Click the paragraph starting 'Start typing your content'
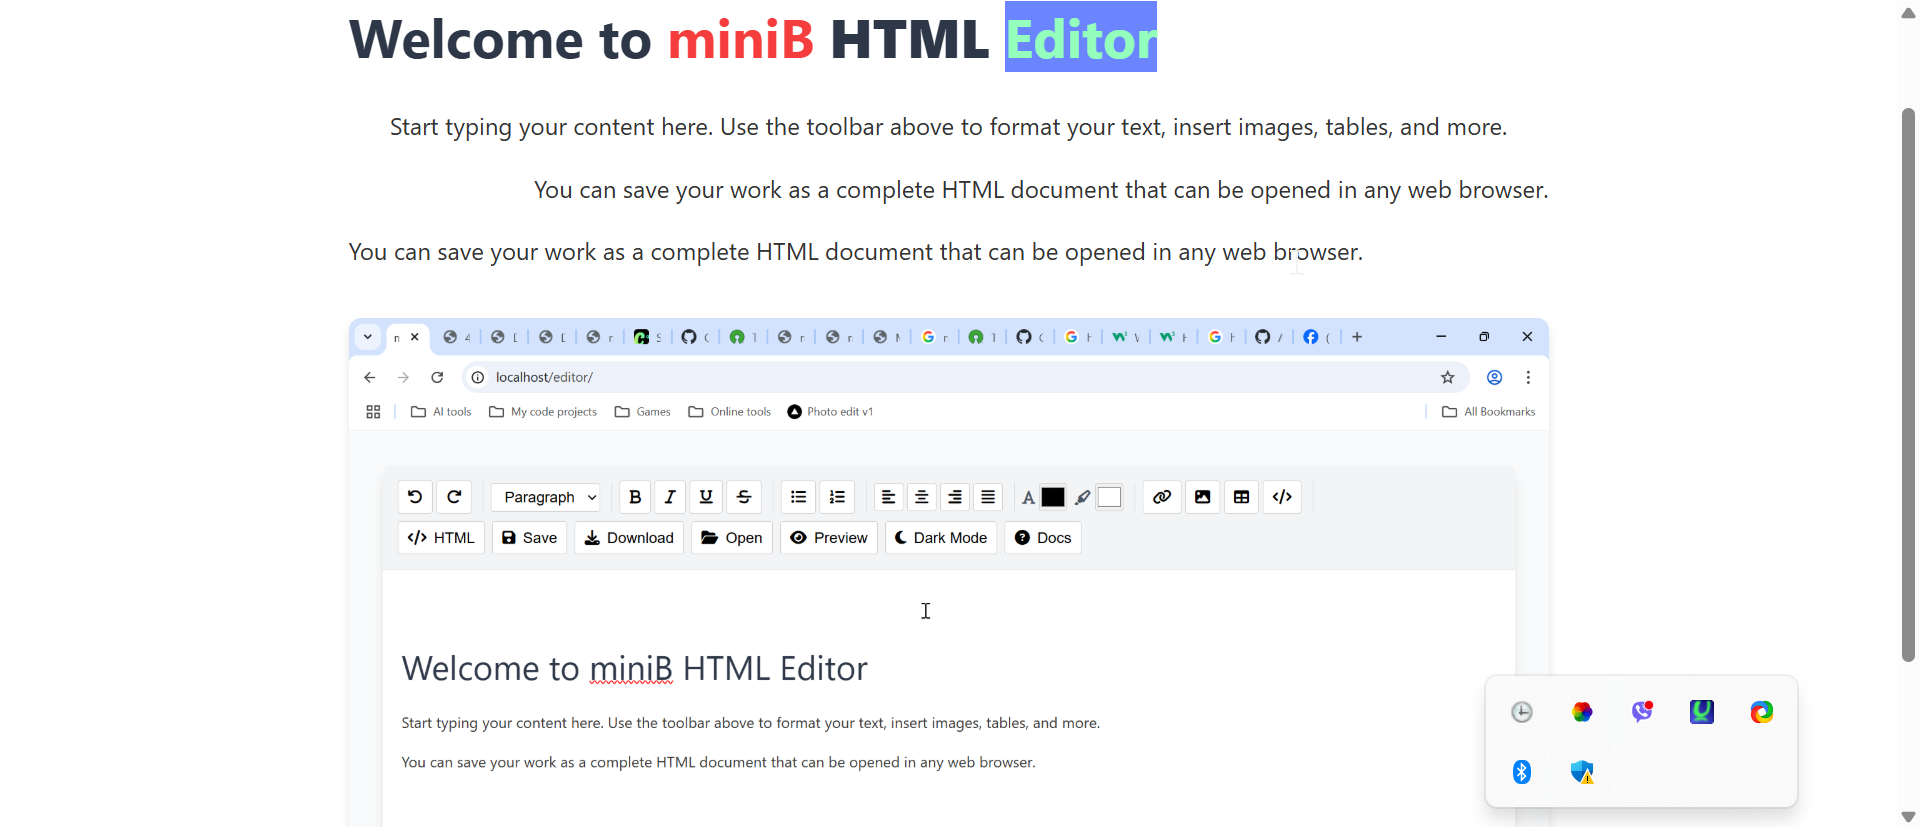The image size is (1920, 827). pos(948,127)
